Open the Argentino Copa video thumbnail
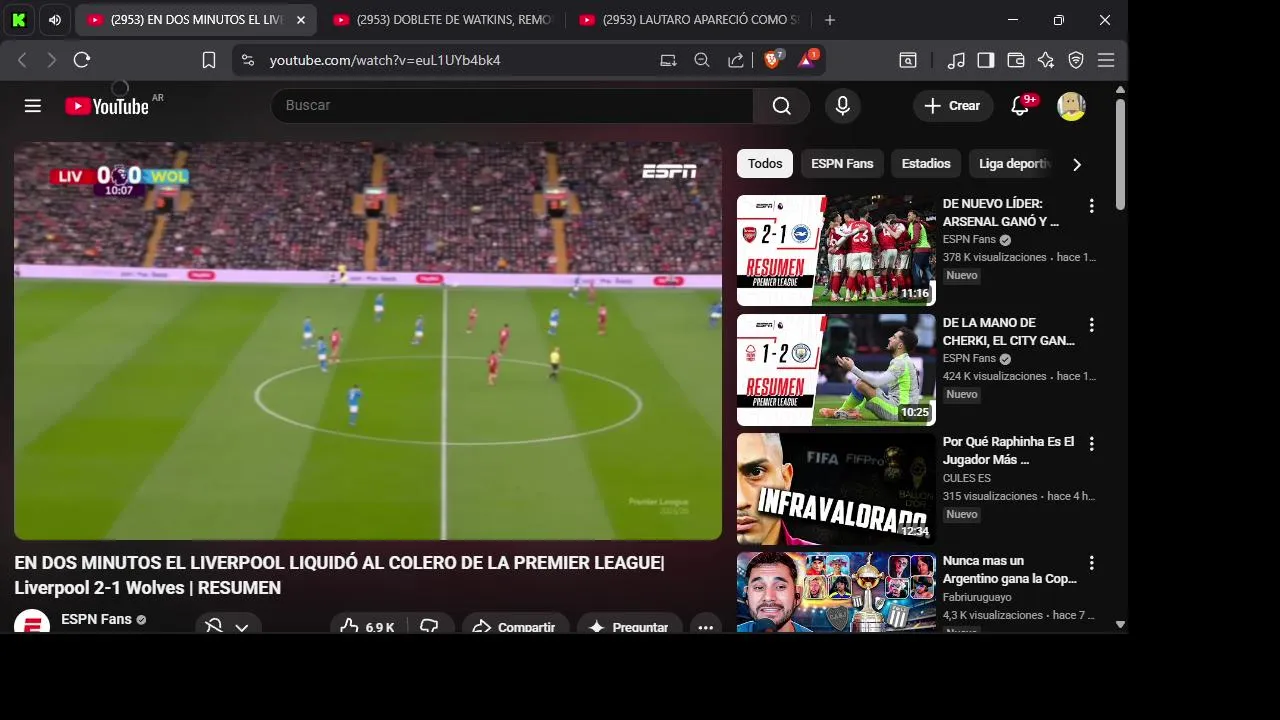 [x=836, y=592]
